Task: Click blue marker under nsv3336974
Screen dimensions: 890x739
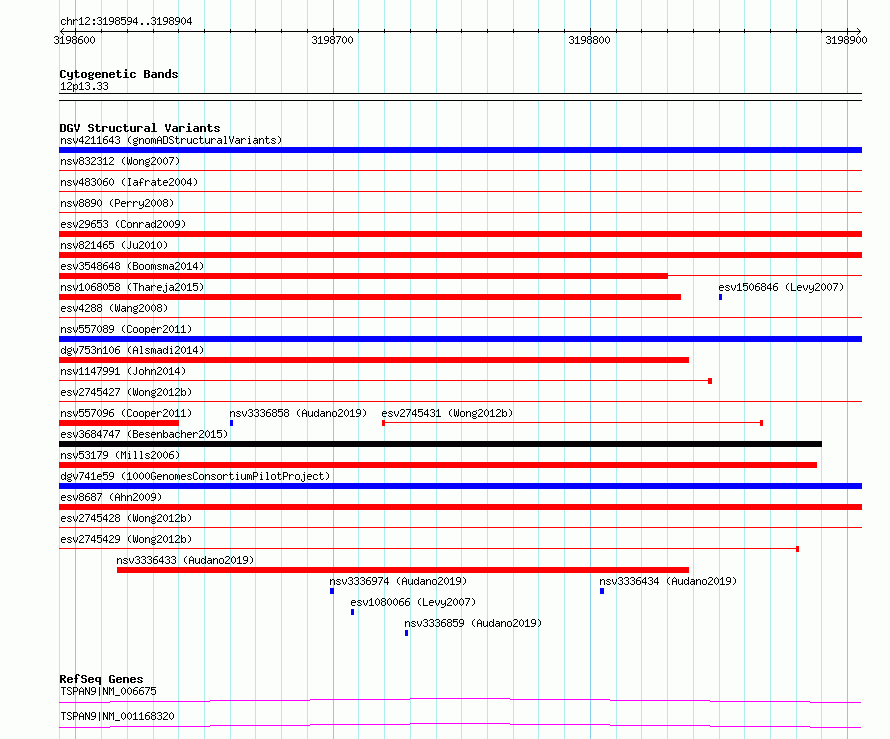Action: coord(332,591)
